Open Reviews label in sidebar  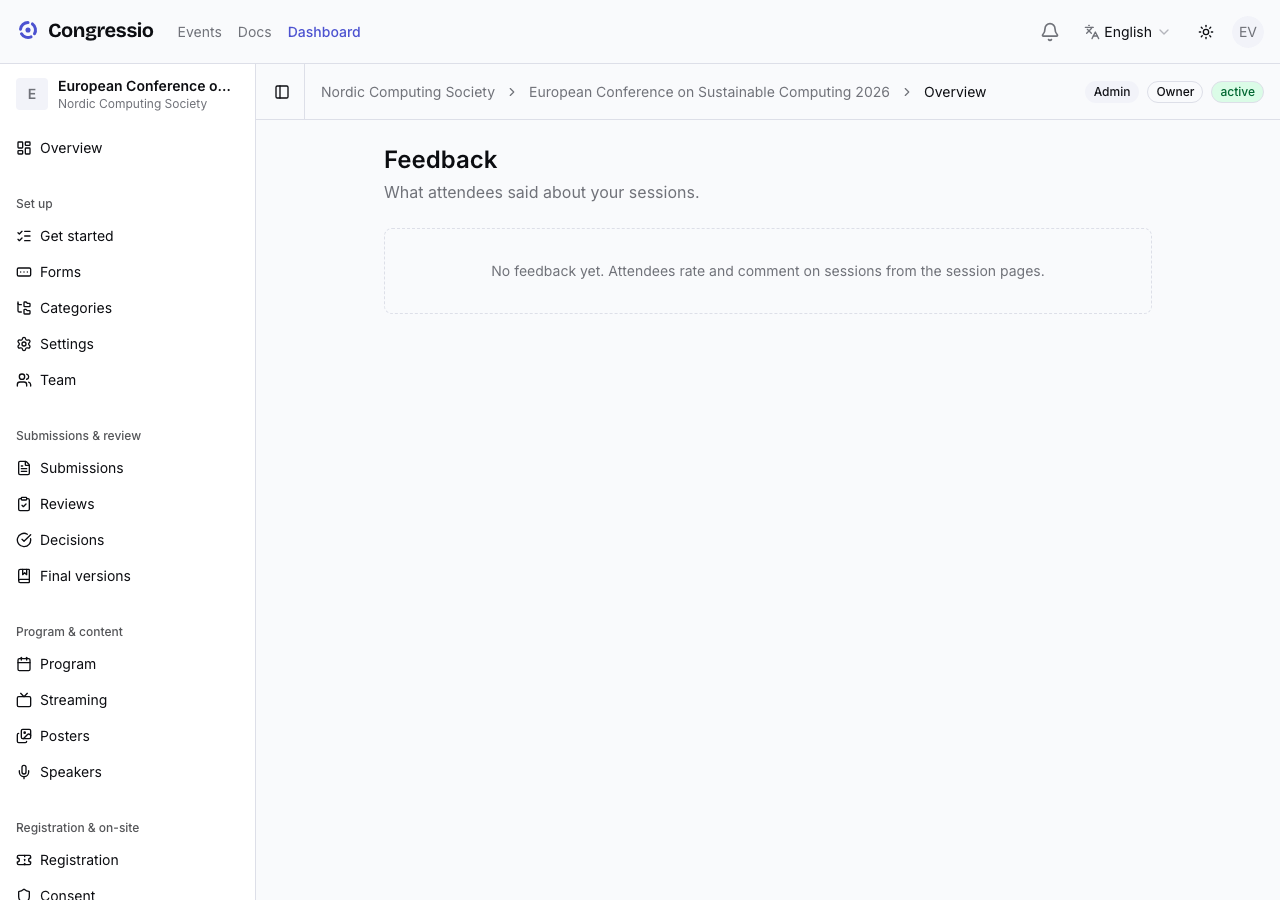[67, 504]
